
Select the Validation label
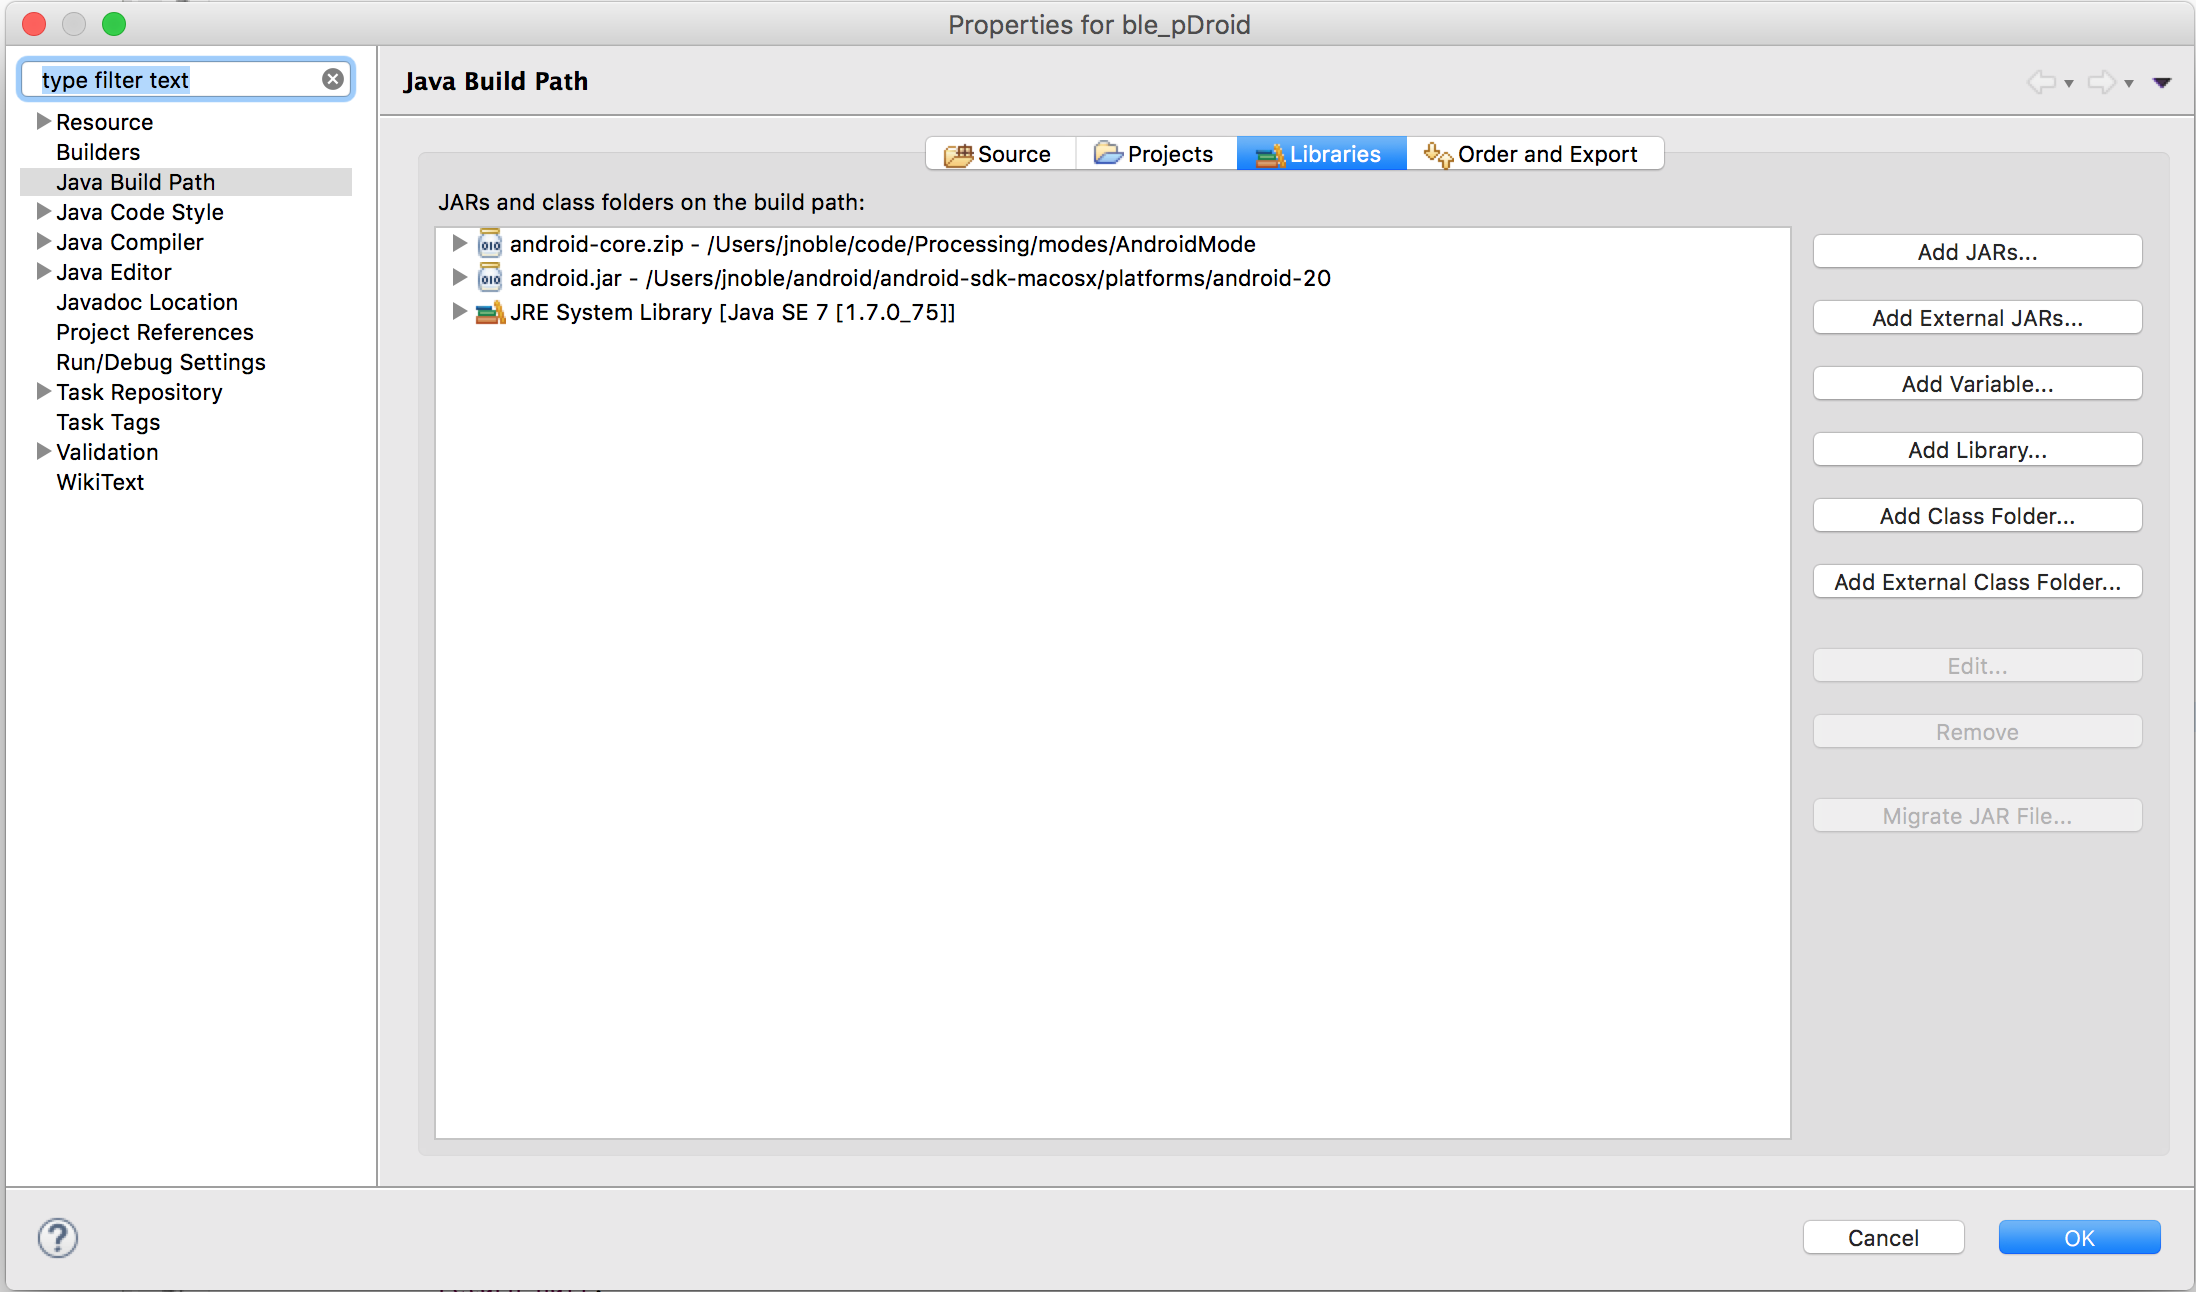point(107,452)
